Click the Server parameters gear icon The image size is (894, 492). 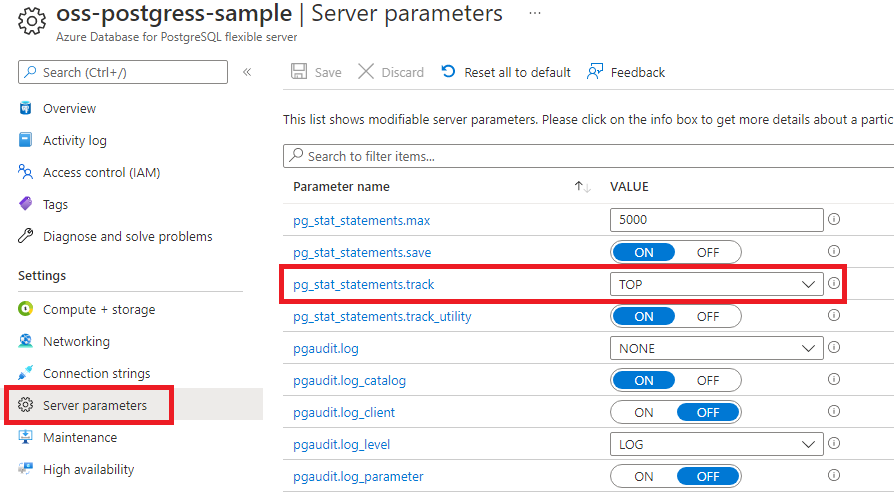[26, 405]
